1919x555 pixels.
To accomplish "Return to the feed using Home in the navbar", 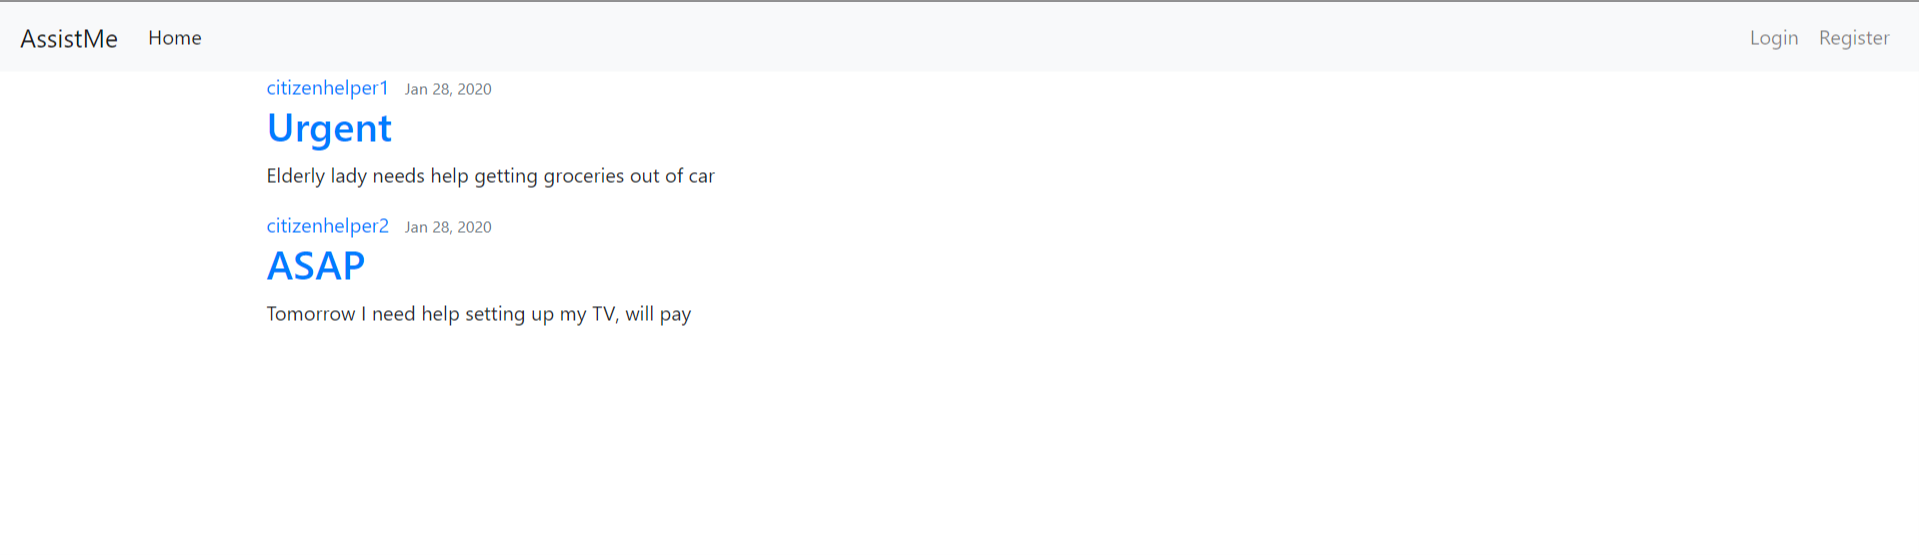I will point(175,38).
